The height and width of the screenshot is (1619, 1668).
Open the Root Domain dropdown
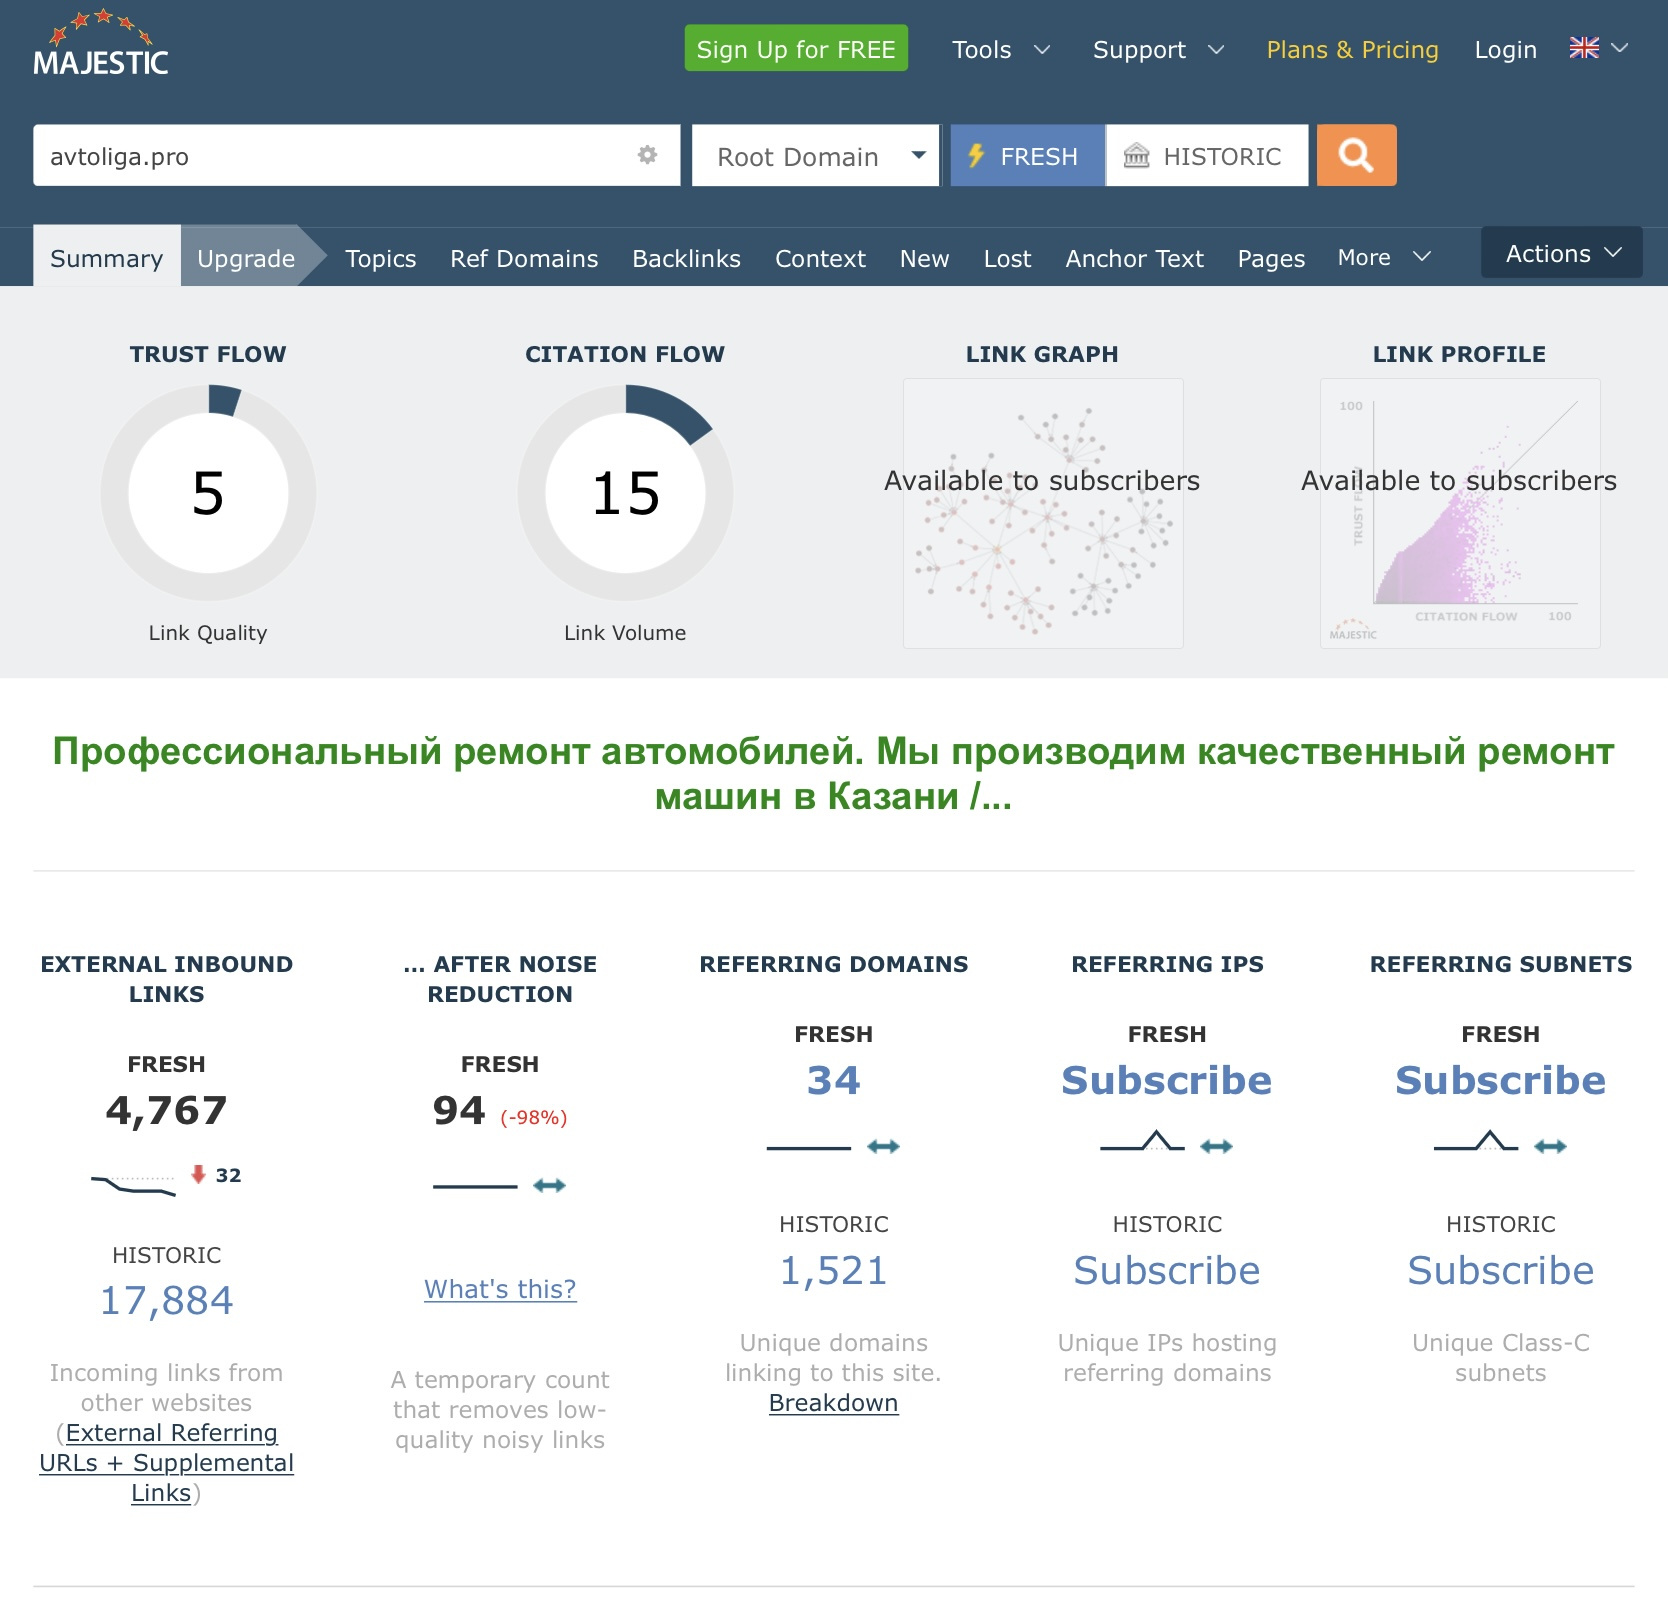click(816, 155)
